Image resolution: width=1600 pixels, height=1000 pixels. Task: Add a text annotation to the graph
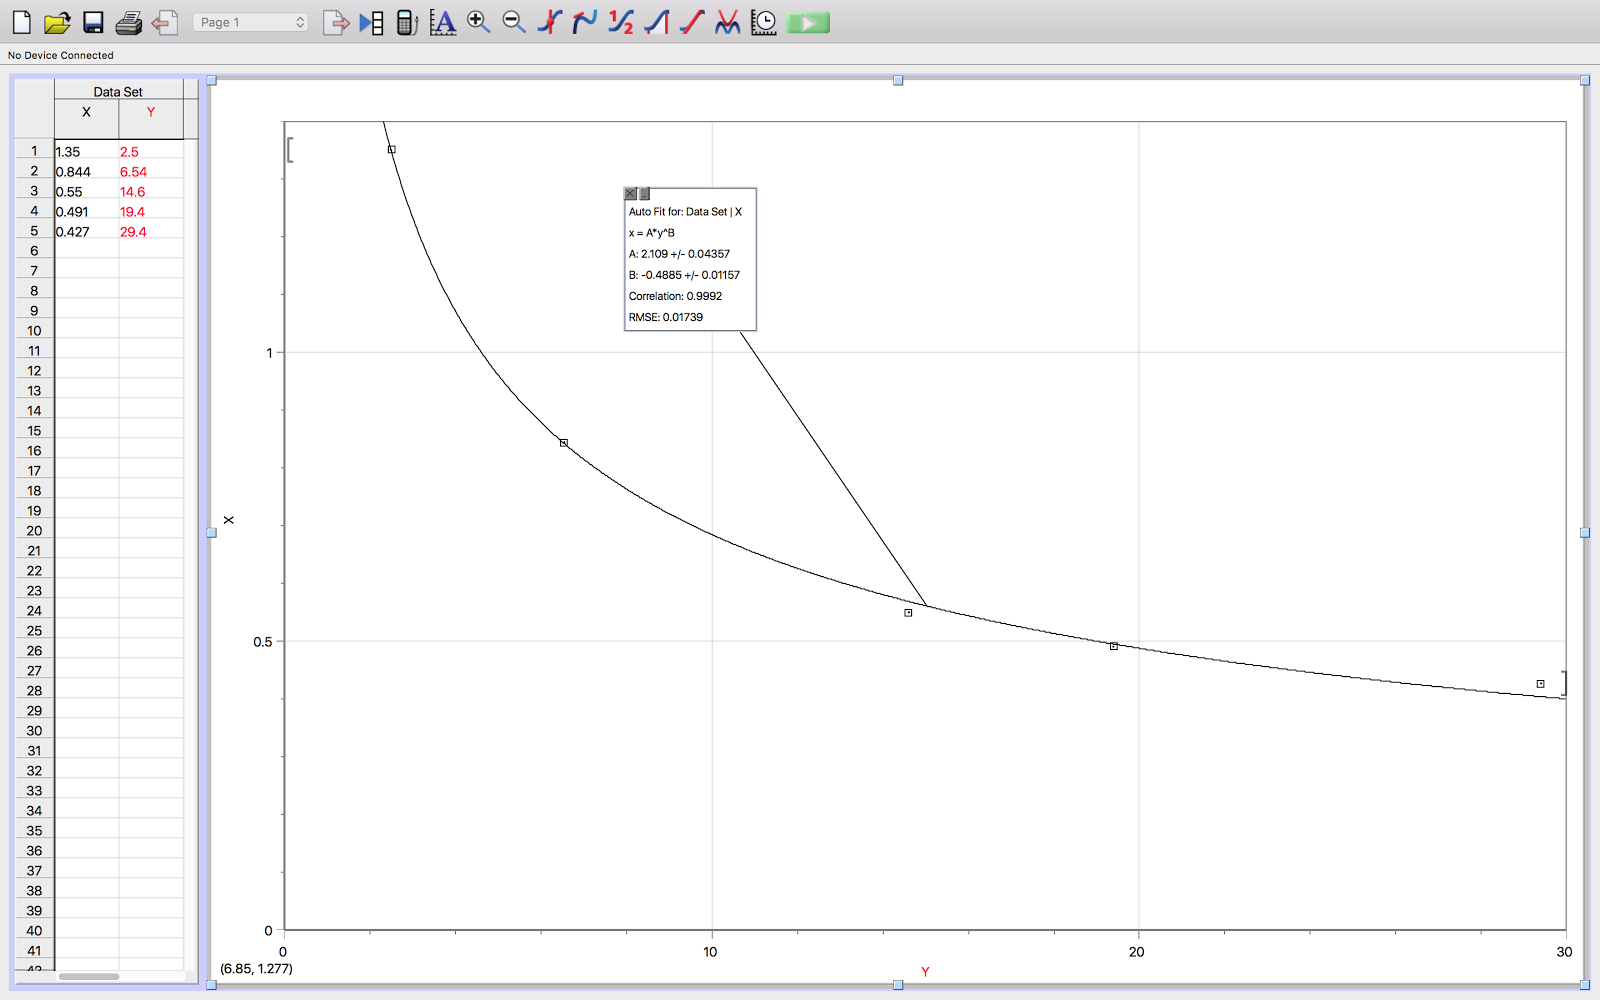coord(443,21)
